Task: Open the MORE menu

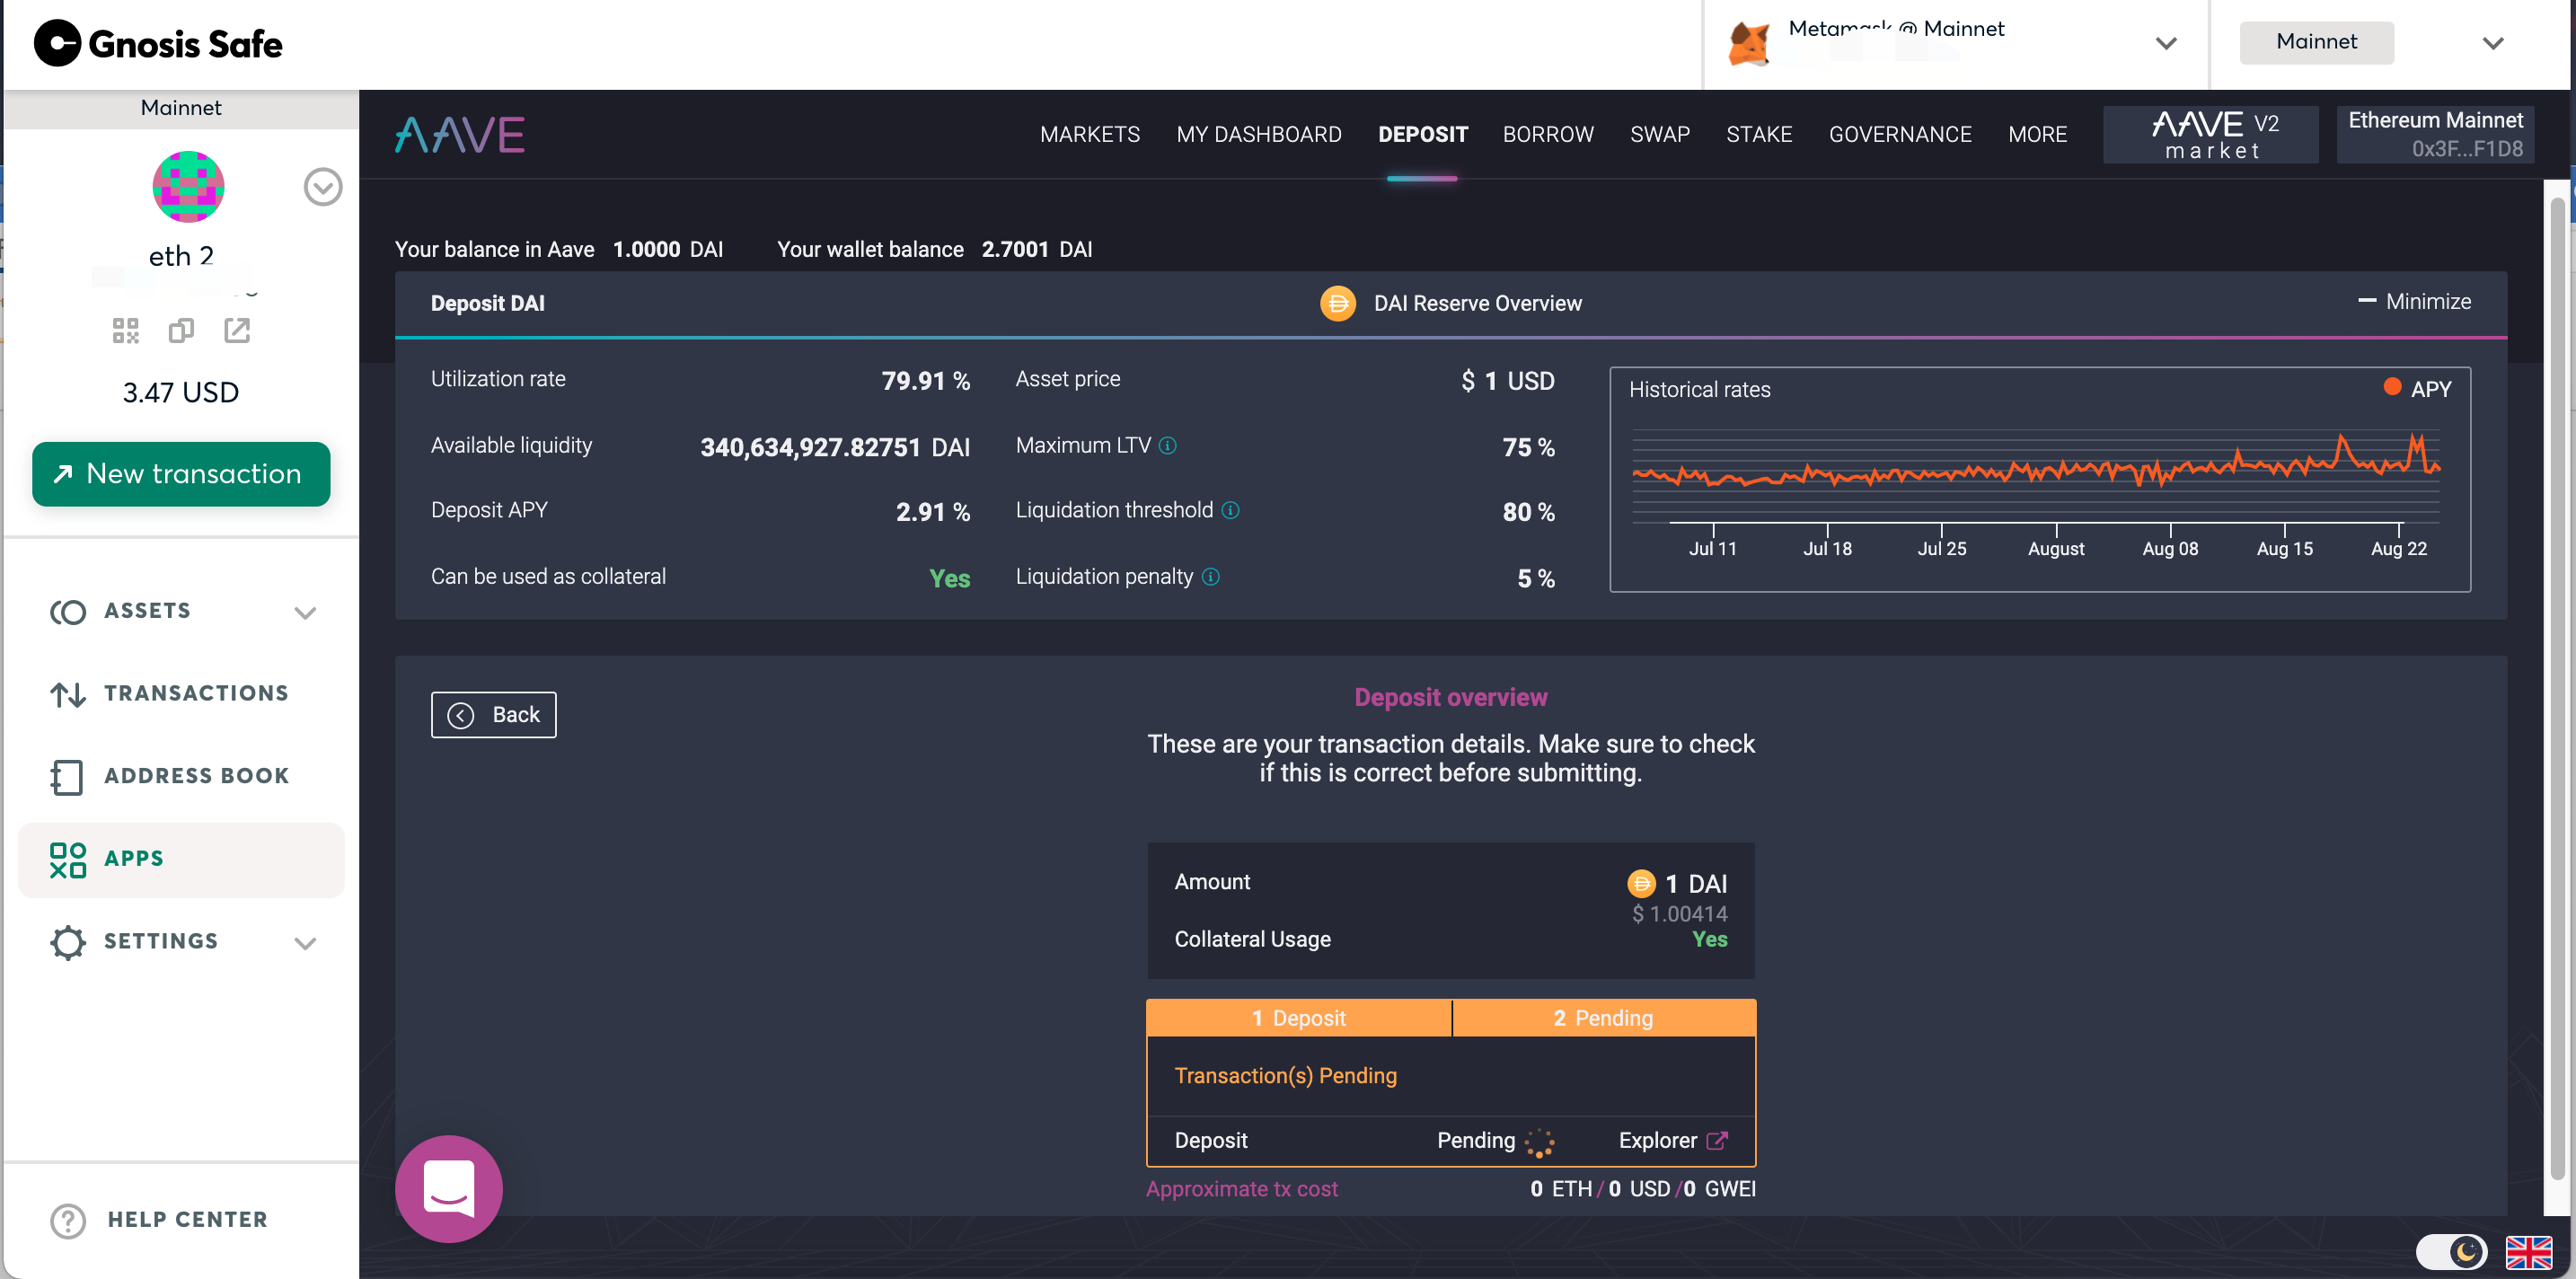Action: click(x=2037, y=135)
